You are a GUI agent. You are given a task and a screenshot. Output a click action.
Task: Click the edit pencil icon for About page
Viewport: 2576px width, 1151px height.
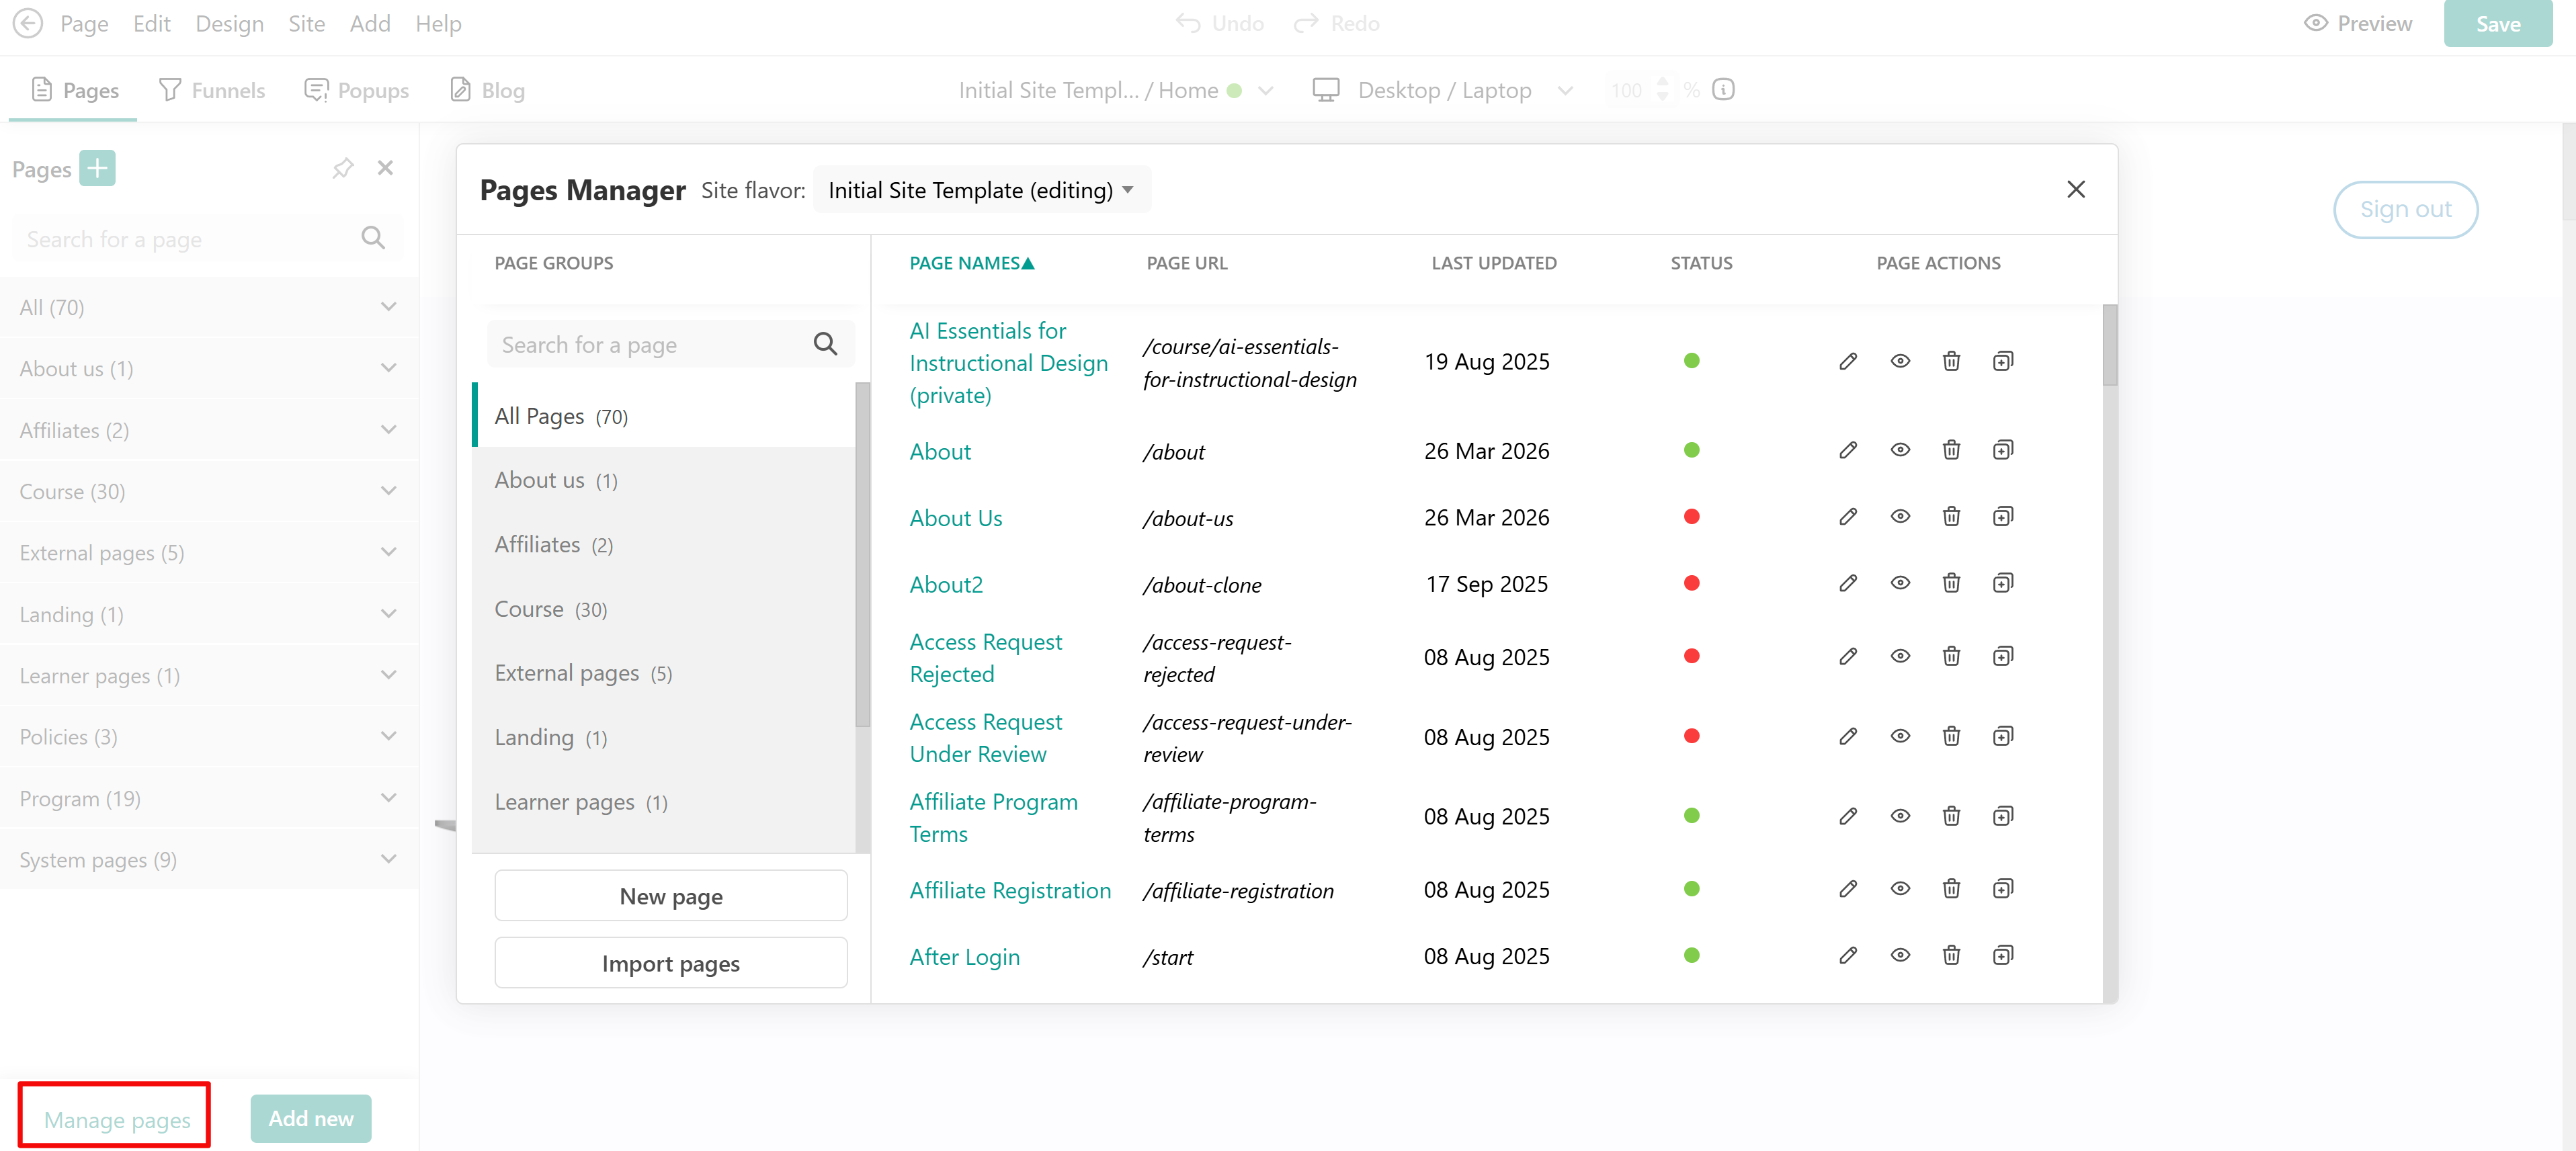click(1847, 450)
